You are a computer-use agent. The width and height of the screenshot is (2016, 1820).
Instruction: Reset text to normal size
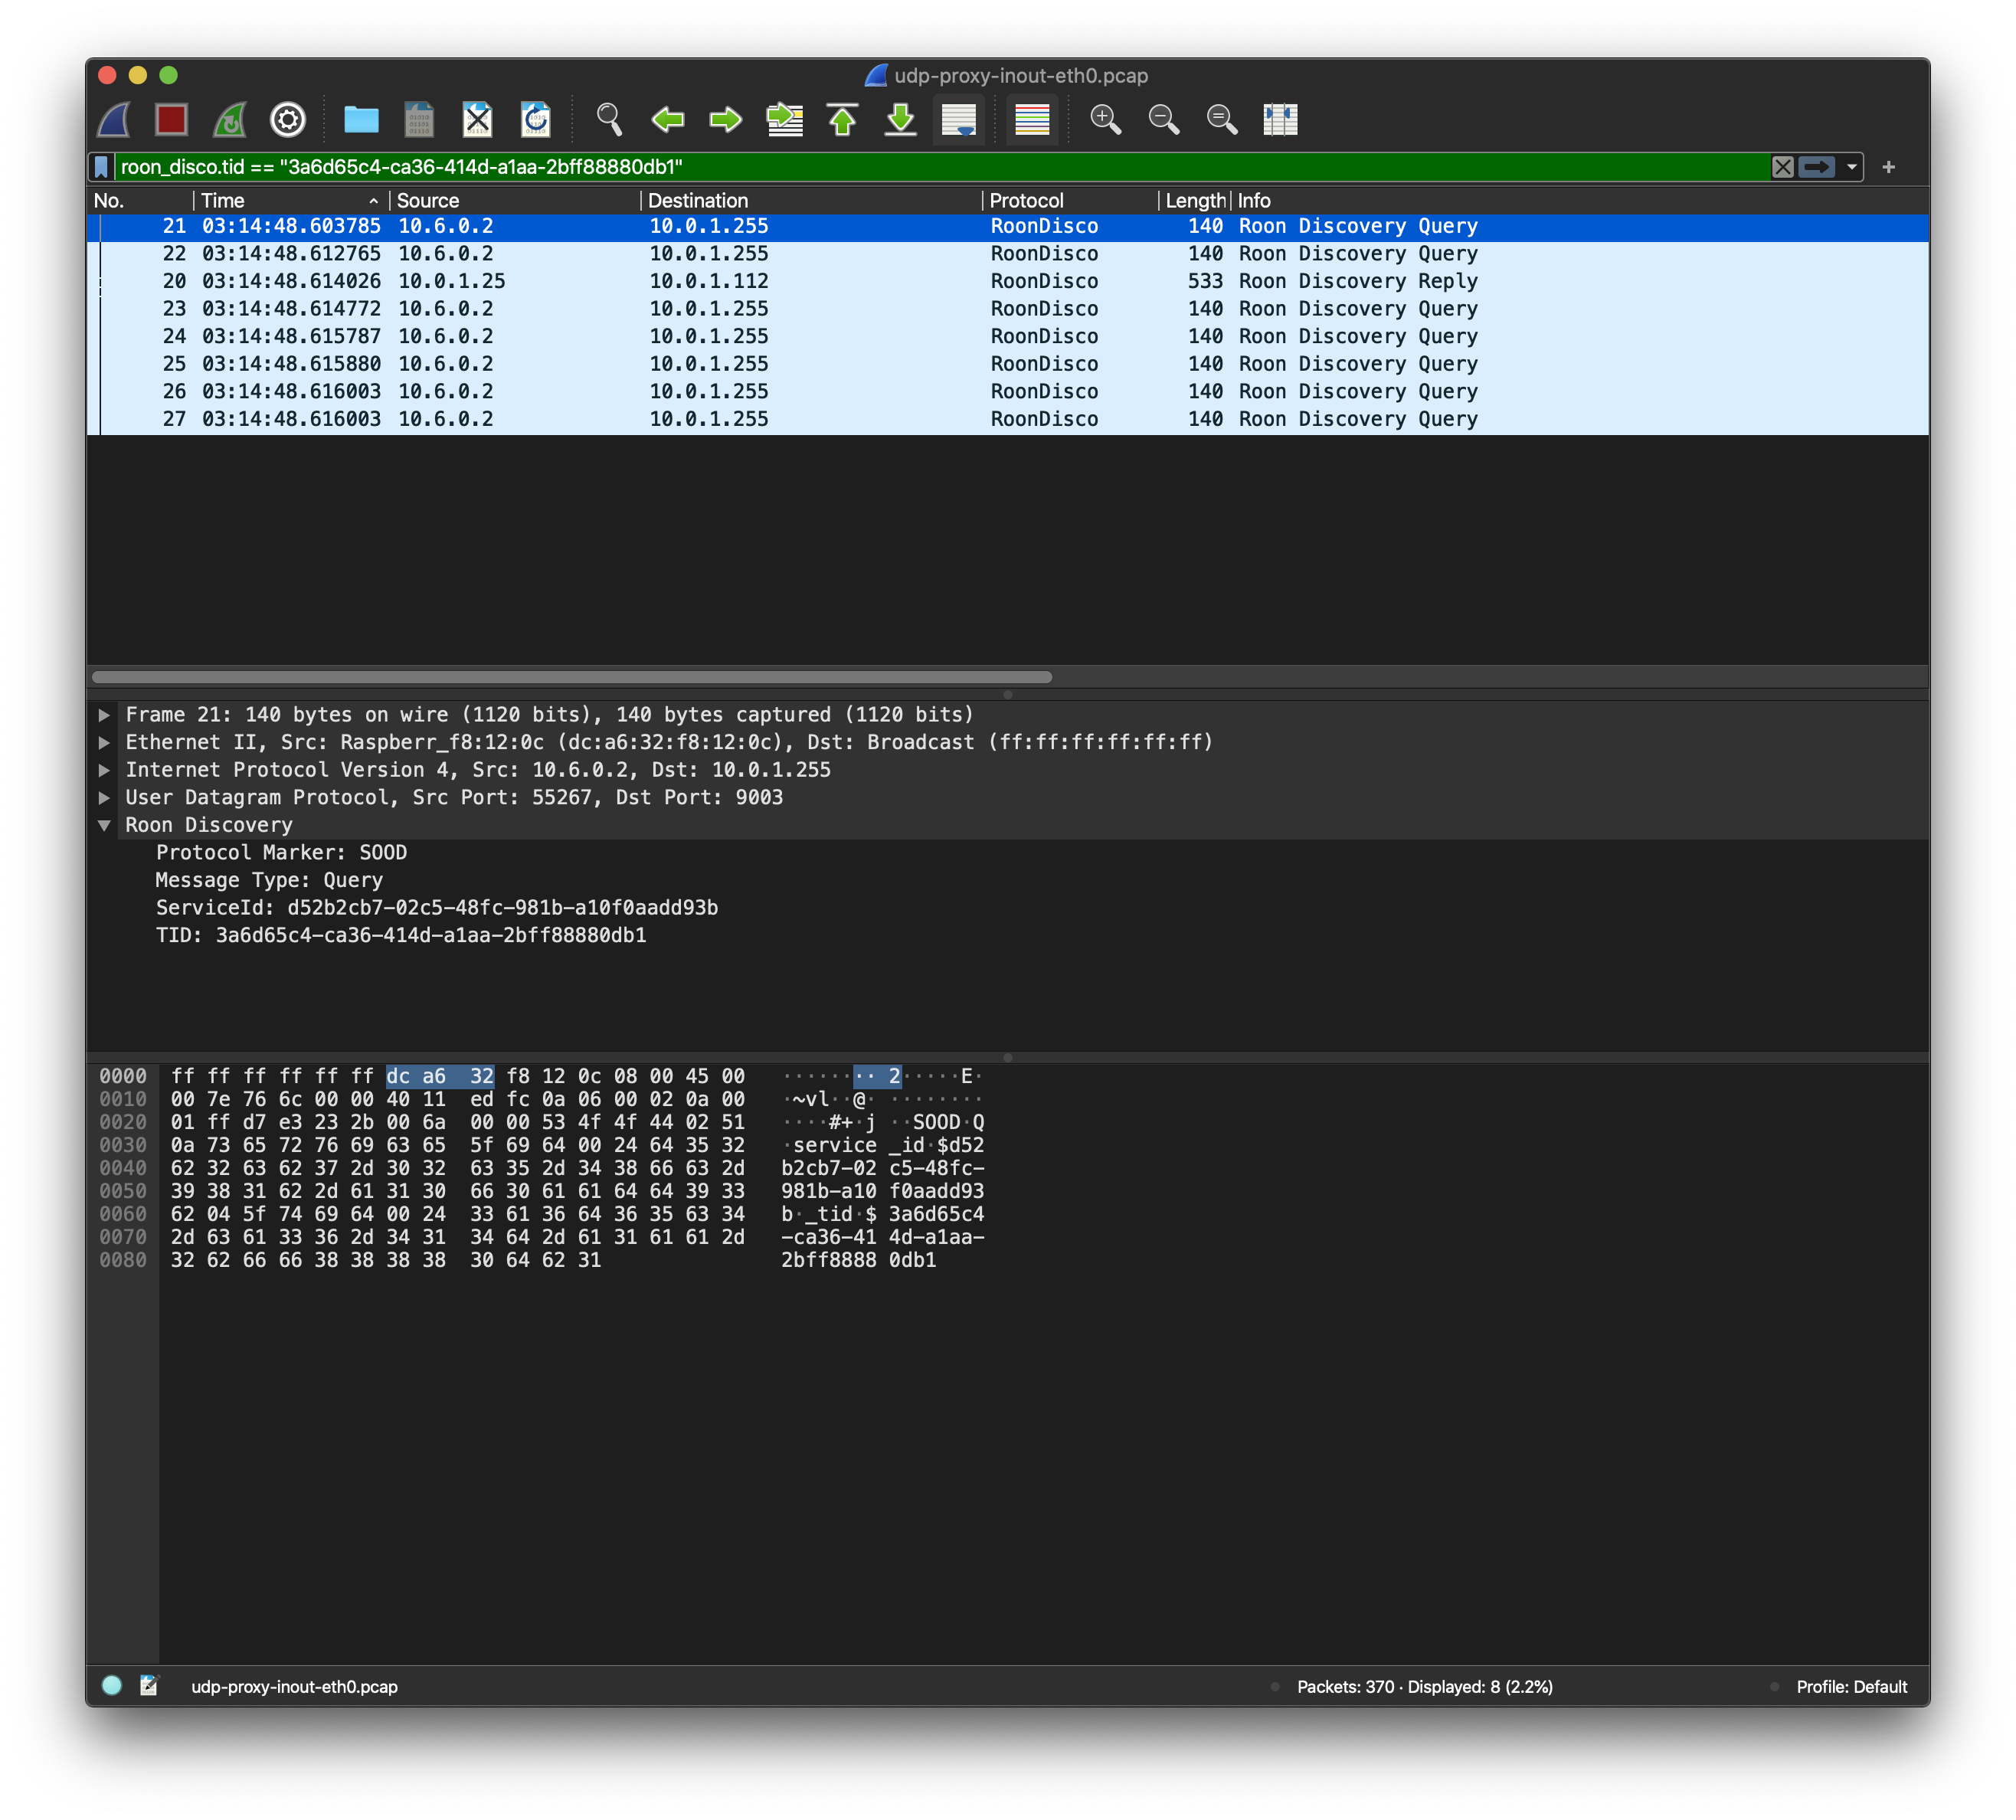[x=1222, y=120]
